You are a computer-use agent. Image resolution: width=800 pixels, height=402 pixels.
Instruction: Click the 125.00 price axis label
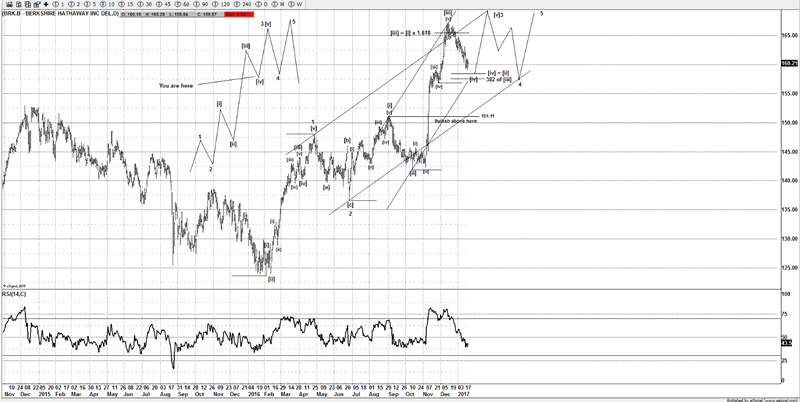(789, 268)
